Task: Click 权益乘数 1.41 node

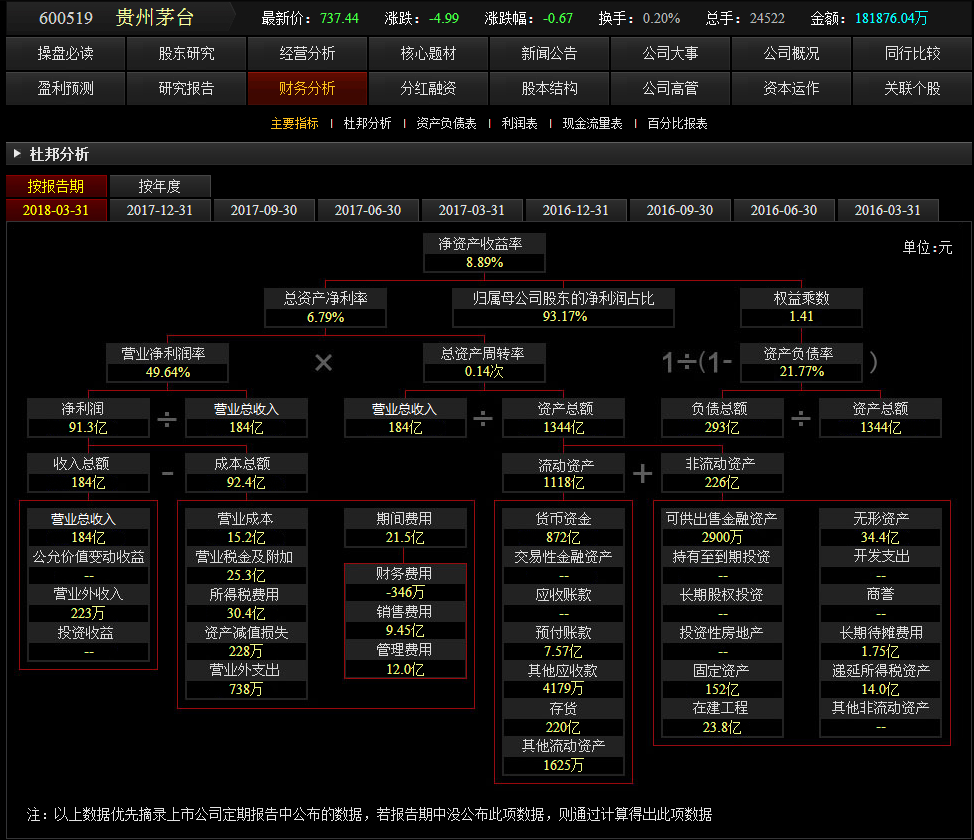Action: pos(801,308)
